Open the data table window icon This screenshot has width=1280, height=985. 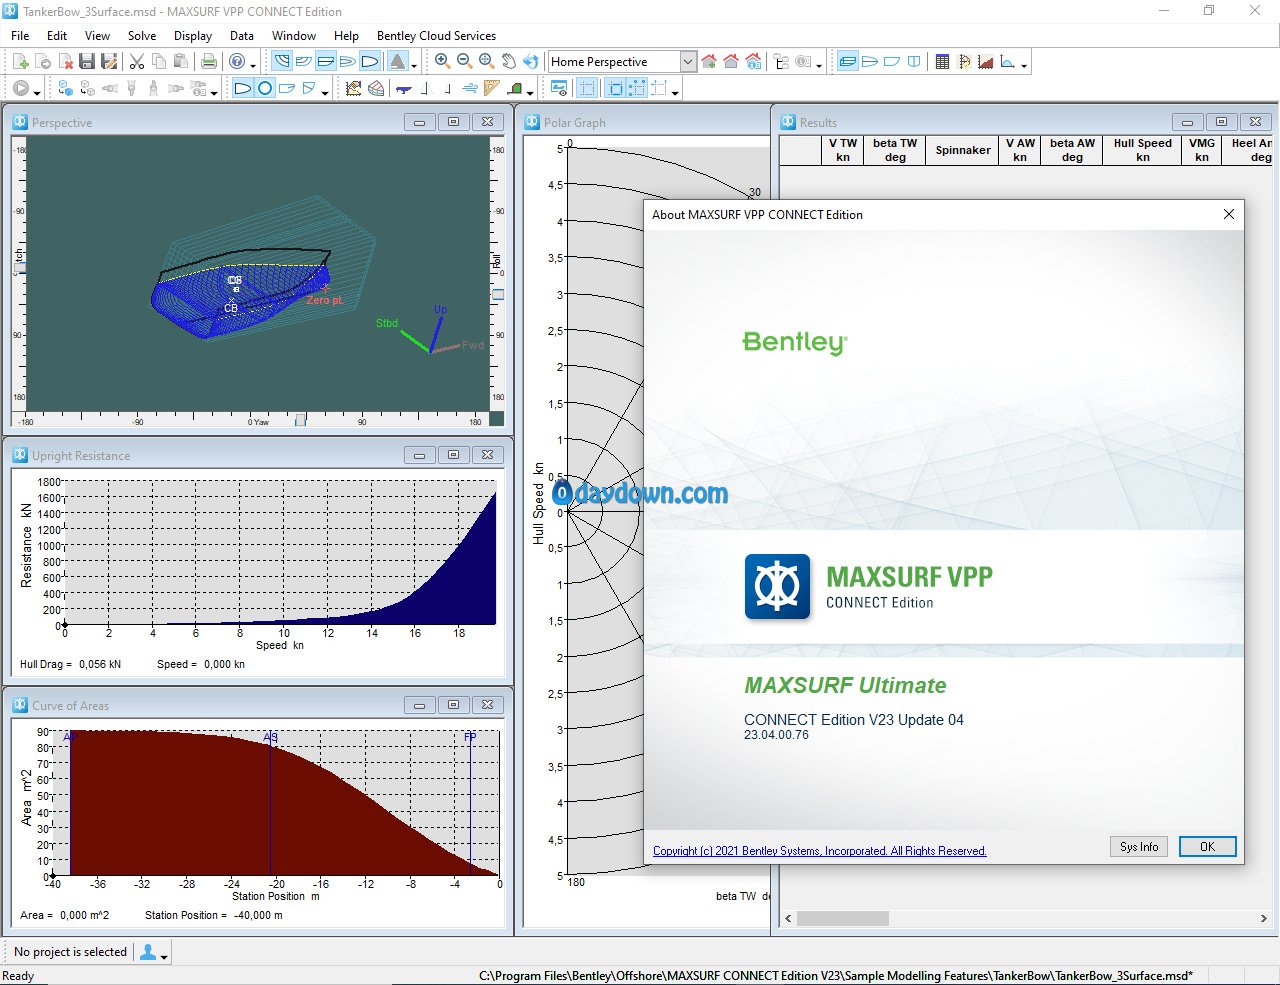[942, 61]
